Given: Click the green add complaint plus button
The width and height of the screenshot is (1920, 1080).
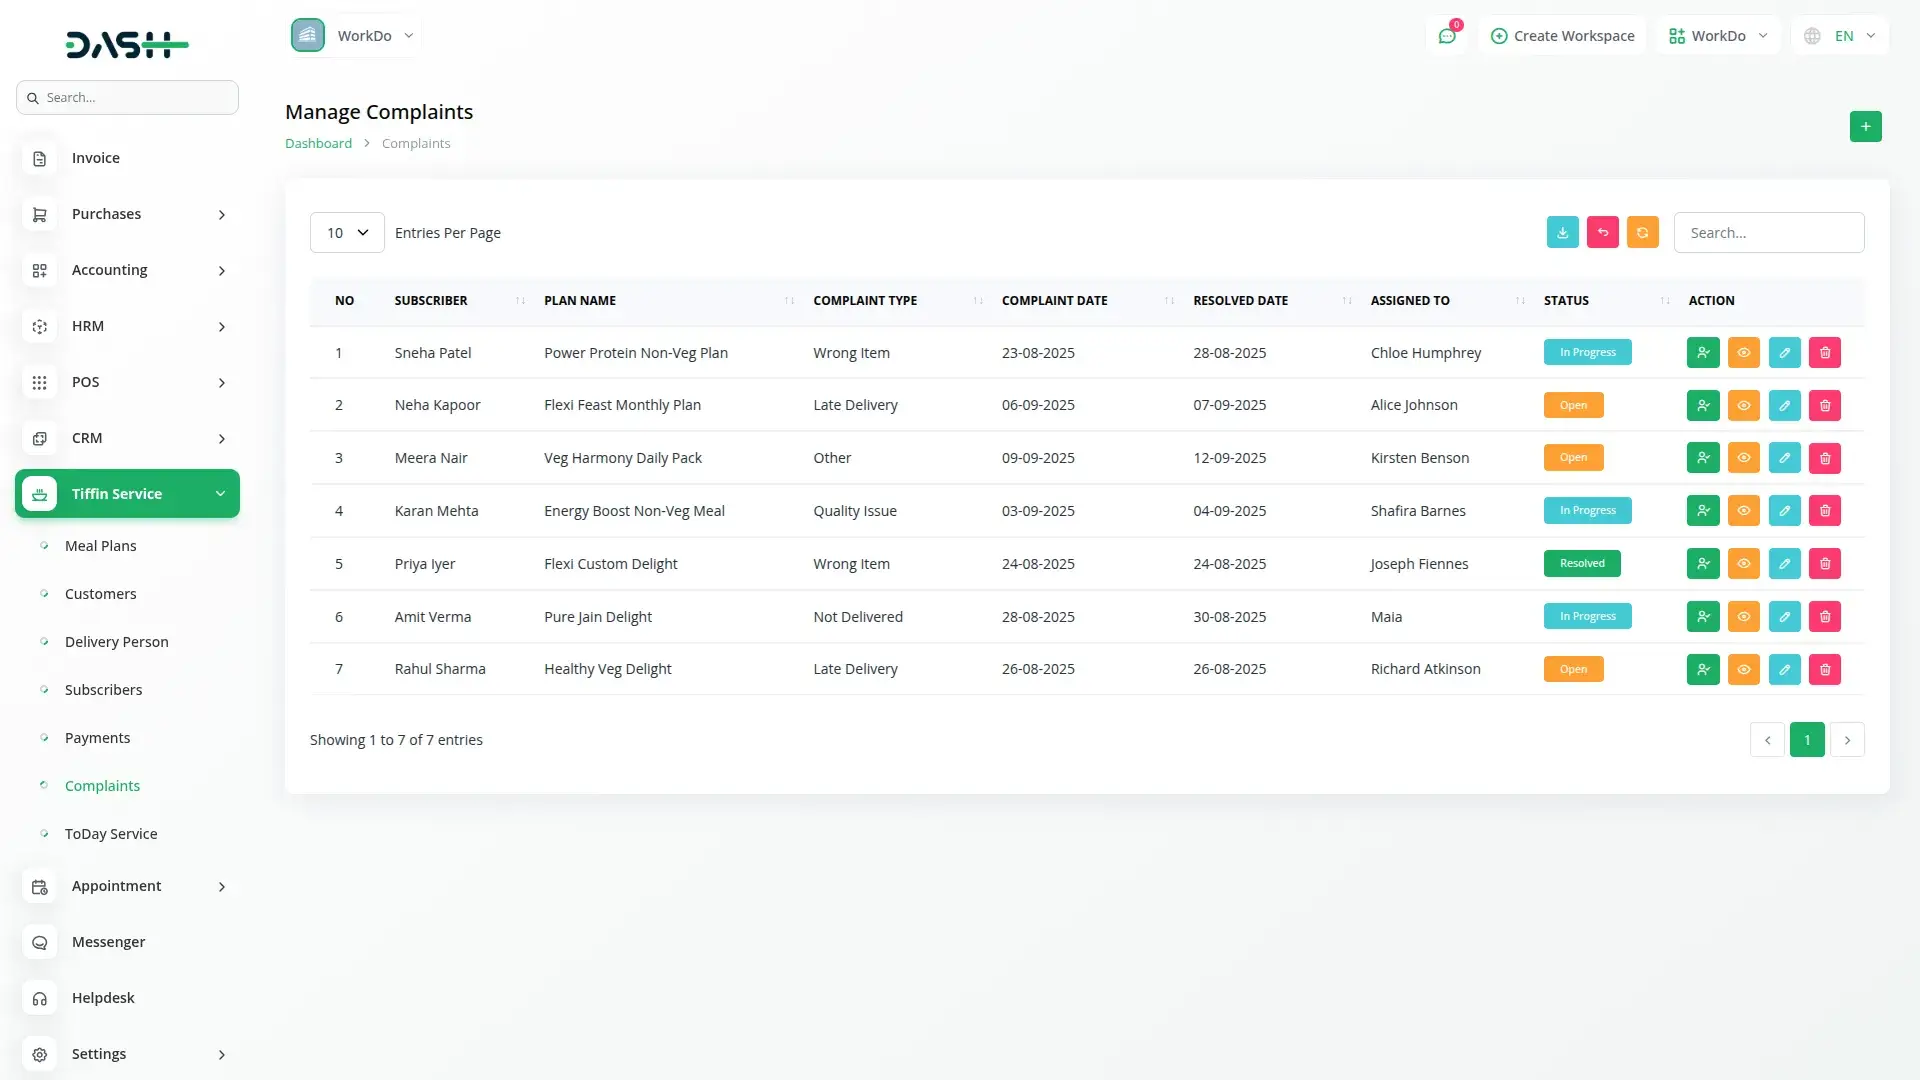Looking at the screenshot, I should [x=1865, y=126].
